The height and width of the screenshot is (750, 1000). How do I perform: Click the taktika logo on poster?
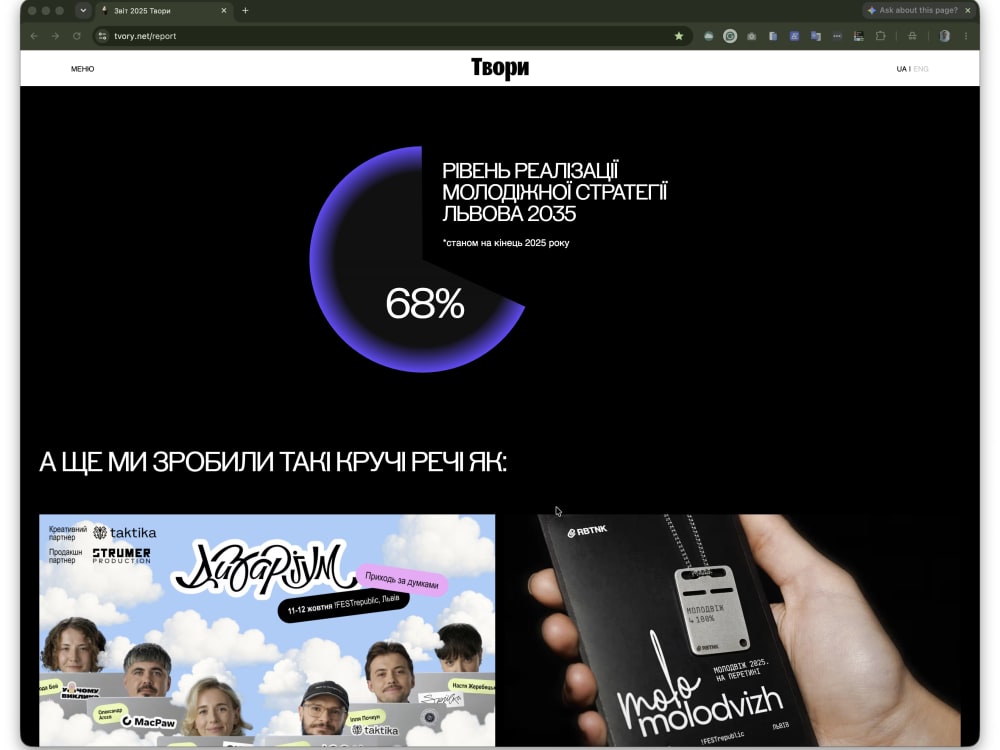124,533
